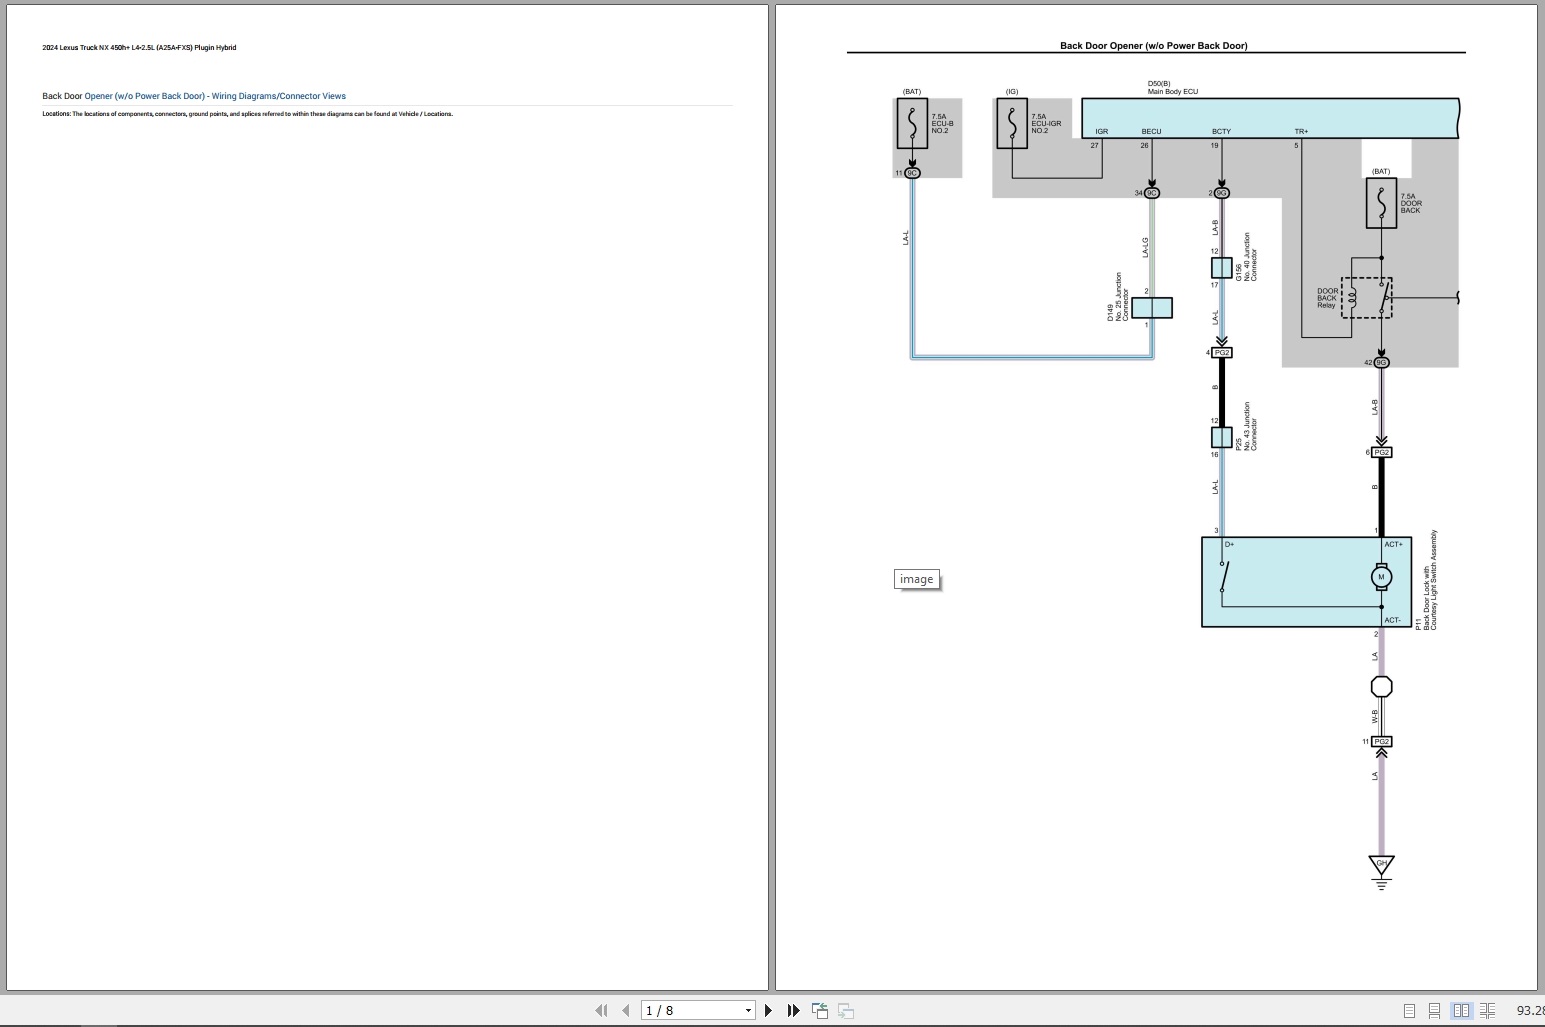The image size is (1545, 1027).
Task: Enable continuous scrolling page view
Action: 1434,1011
